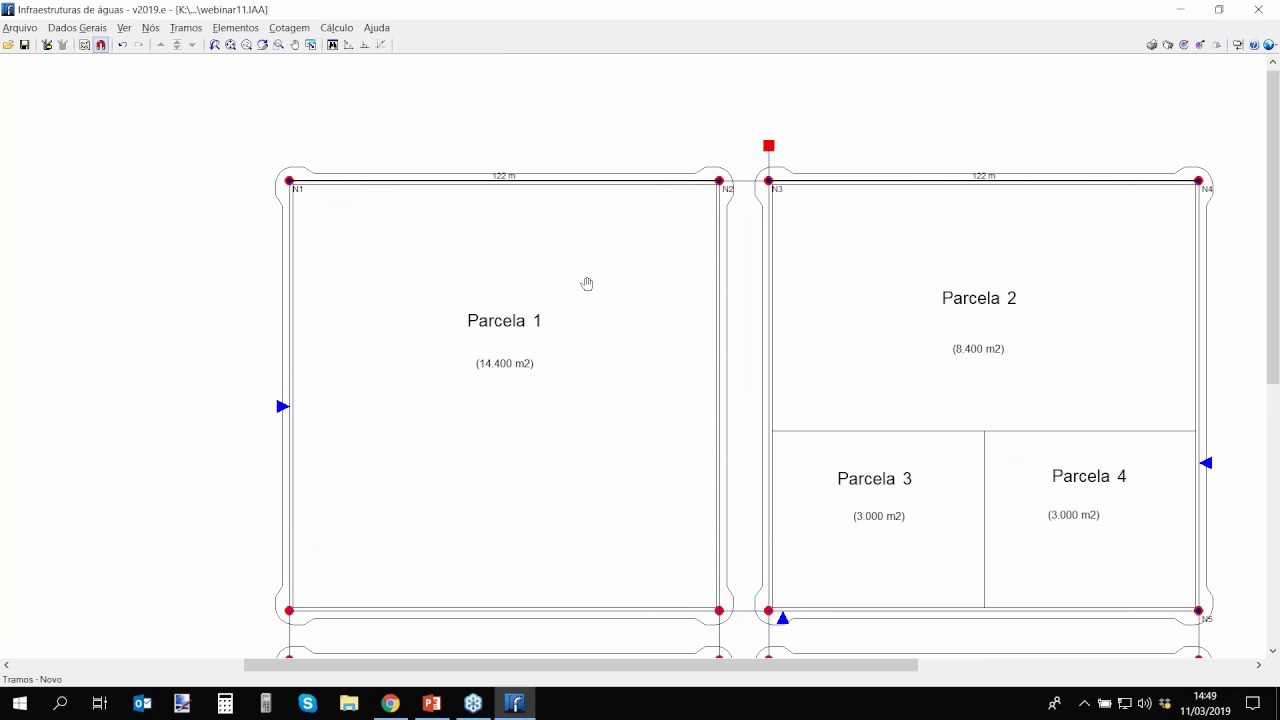
Task: Click the Parcela 2 label
Action: (979, 298)
